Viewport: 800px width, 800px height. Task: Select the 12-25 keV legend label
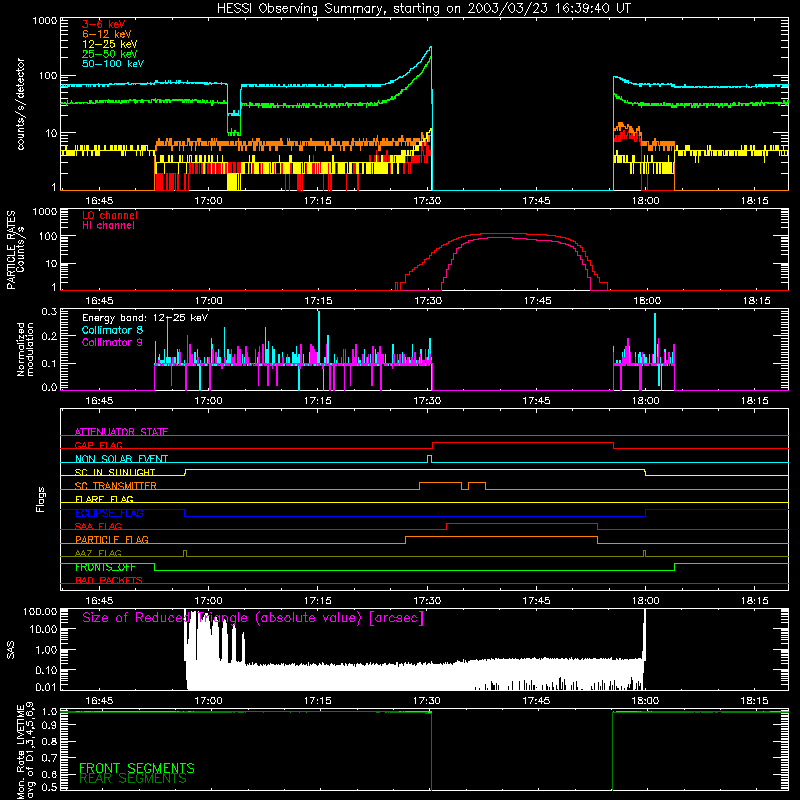[110, 44]
